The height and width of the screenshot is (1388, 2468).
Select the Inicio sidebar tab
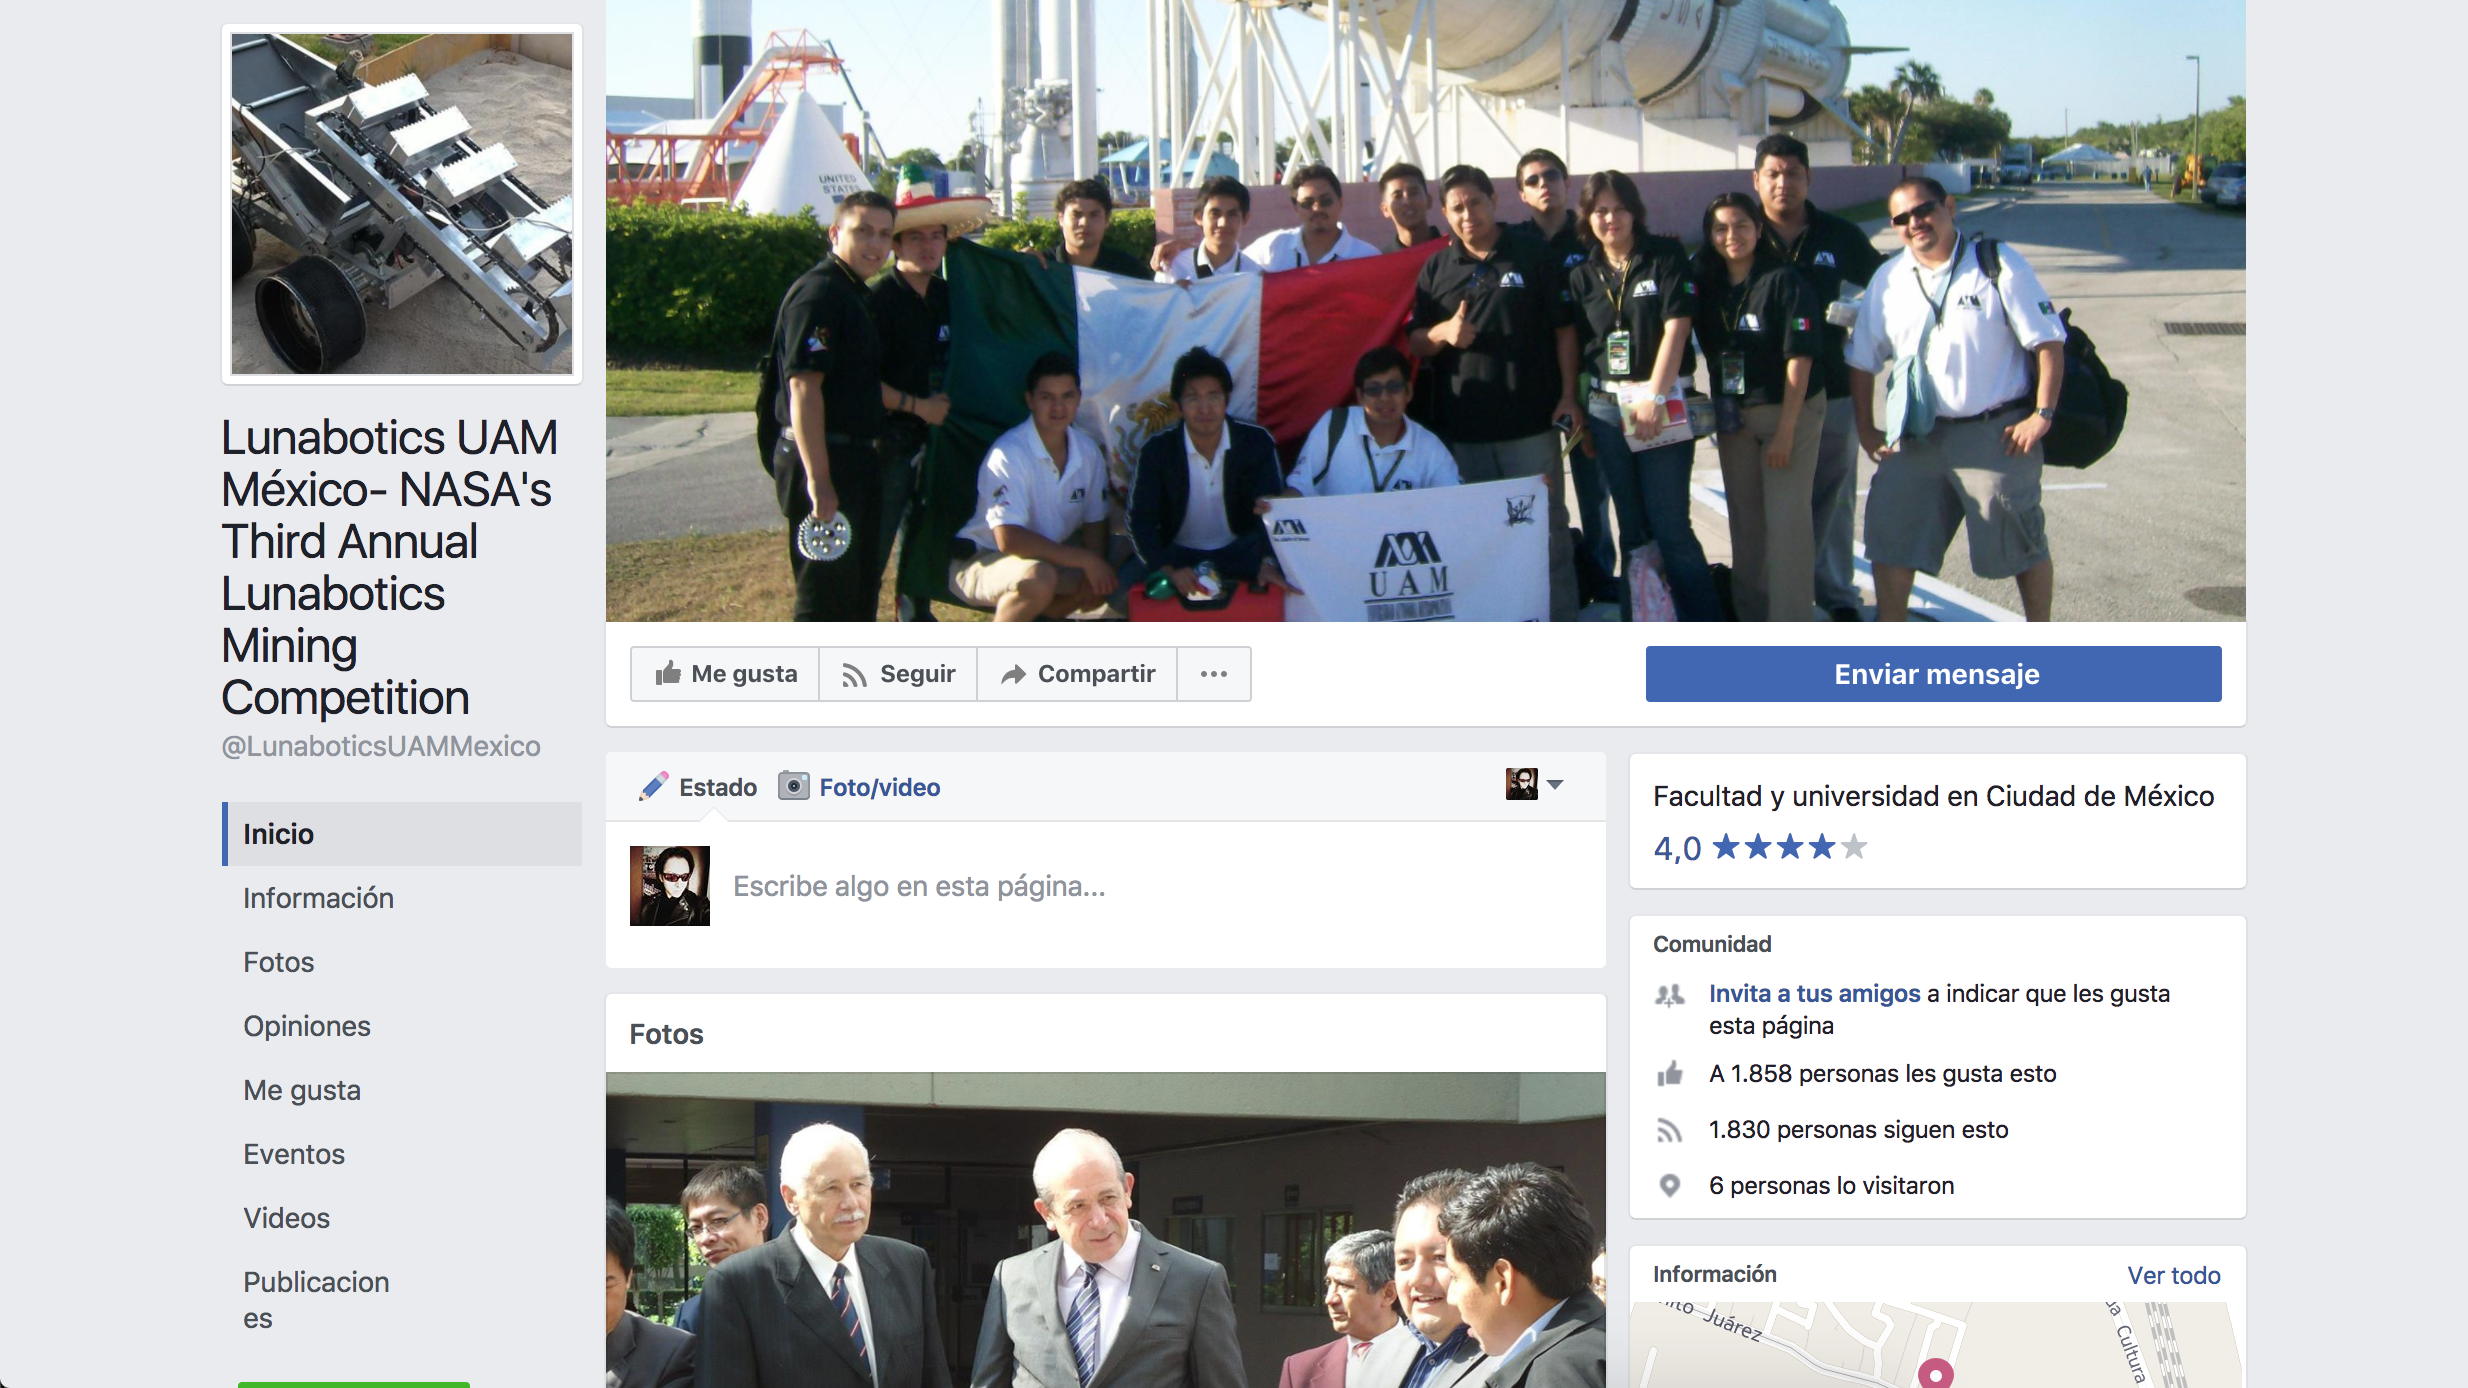[x=402, y=834]
